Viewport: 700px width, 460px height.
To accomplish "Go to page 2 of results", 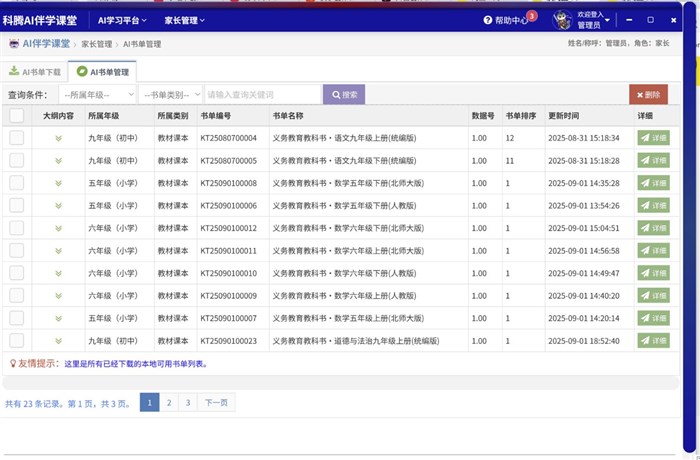I will pyautogui.click(x=169, y=403).
